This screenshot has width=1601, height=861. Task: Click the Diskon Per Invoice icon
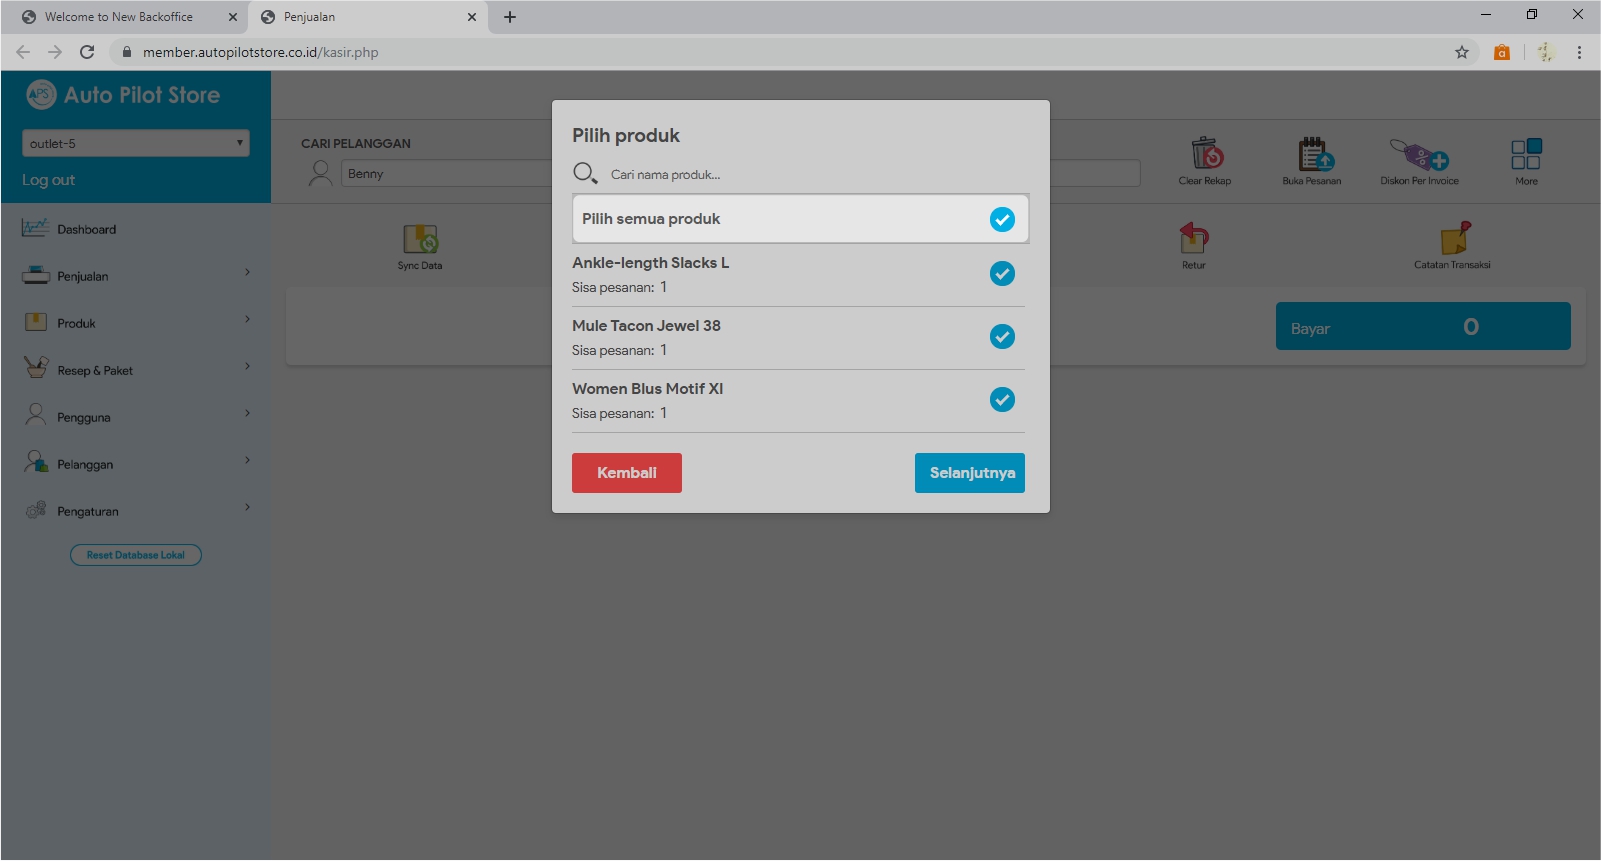(1419, 155)
